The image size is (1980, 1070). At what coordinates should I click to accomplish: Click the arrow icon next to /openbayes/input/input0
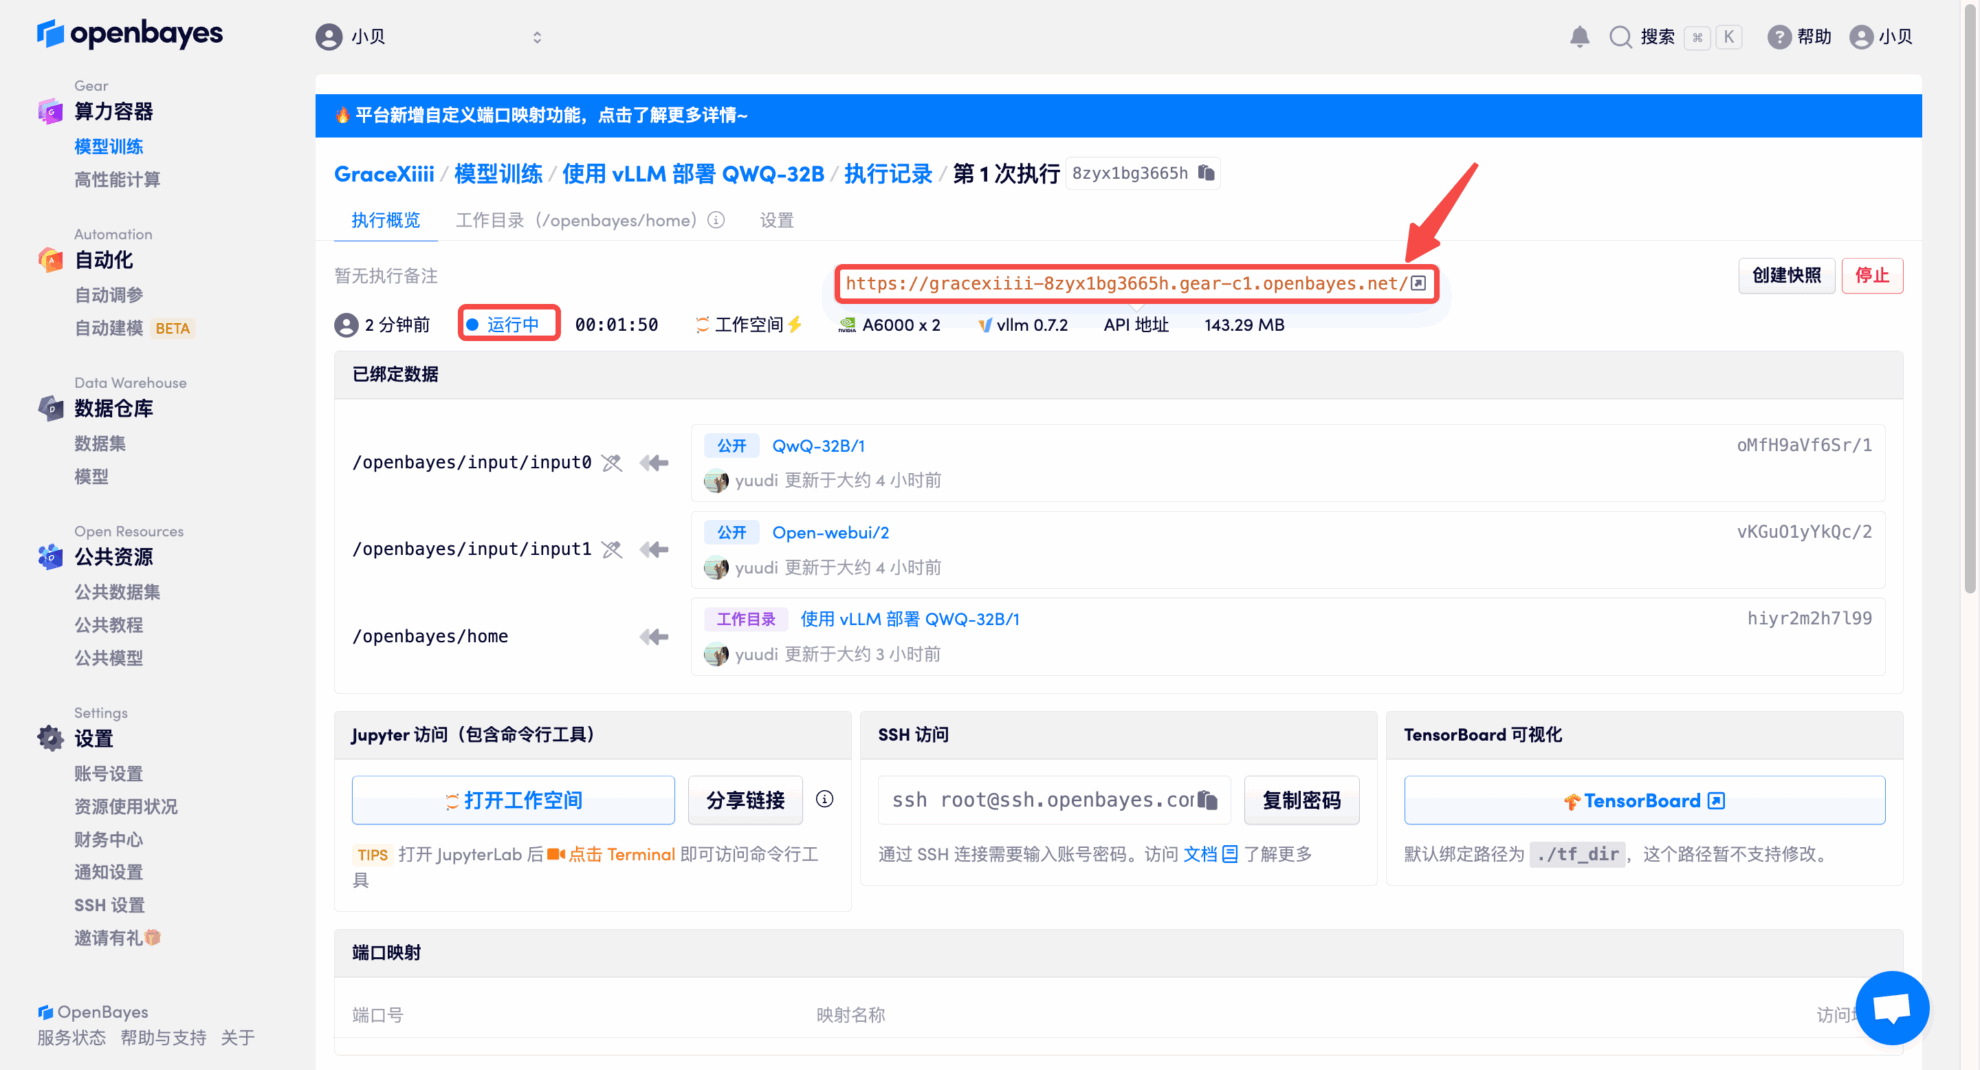coord(654,463)
